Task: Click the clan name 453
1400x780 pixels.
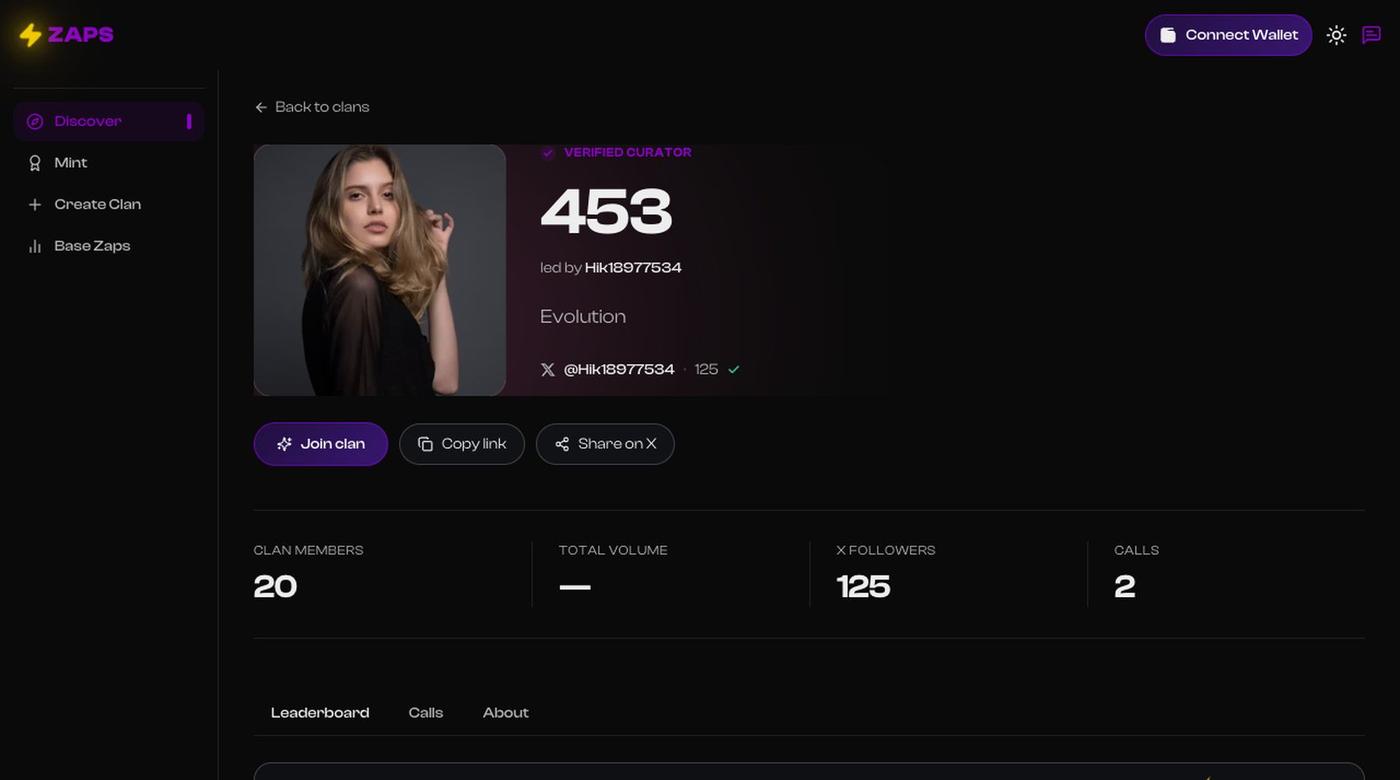Action: [606, 211]
